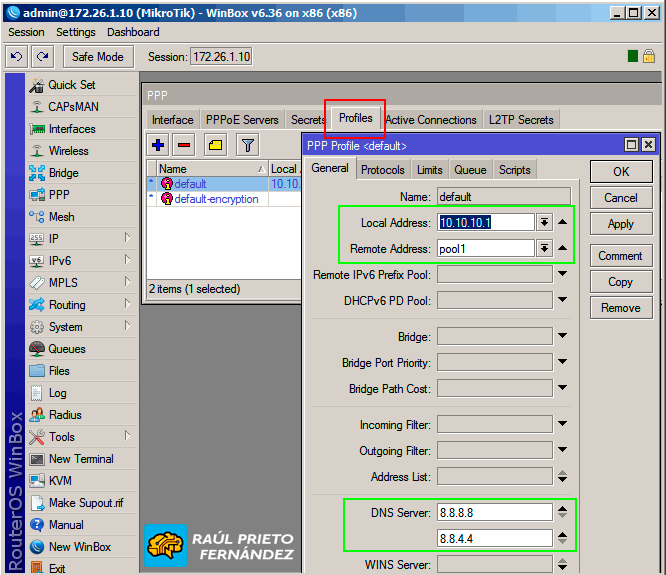Switch to the Protocols tab

coord(383,170)
